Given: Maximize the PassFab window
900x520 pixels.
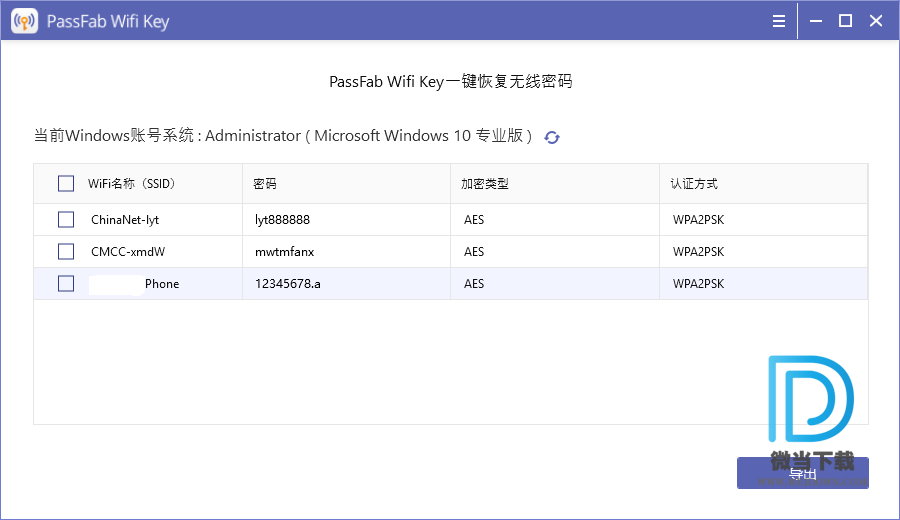Looking at the screenshot, I should tap(845, 21).
